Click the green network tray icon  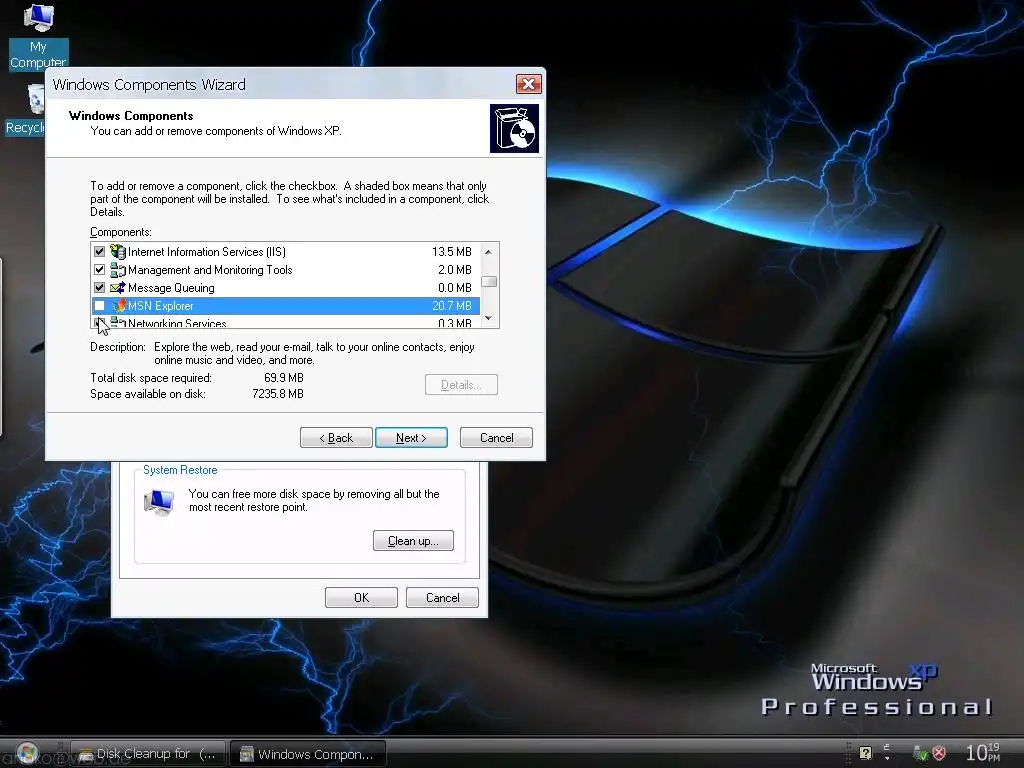pyautogui.click(x=920, y=753)
